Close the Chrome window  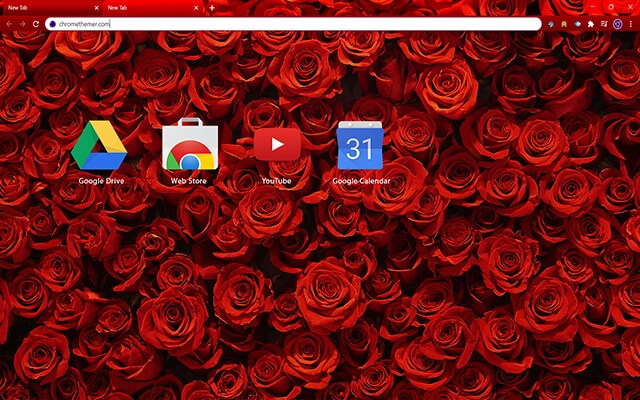(x=630, y=7)
